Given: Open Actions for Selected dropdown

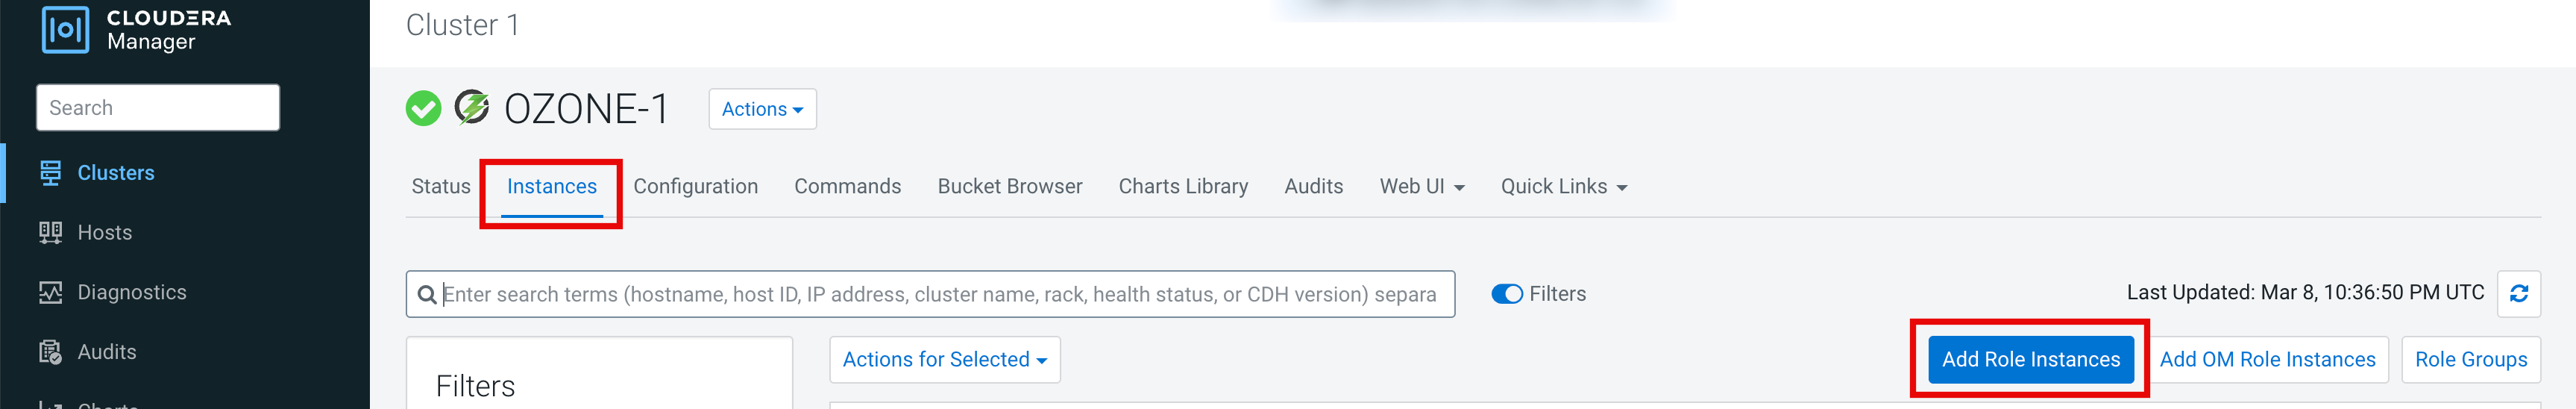Looking at the screenshot, I should [x=944, y=360].
